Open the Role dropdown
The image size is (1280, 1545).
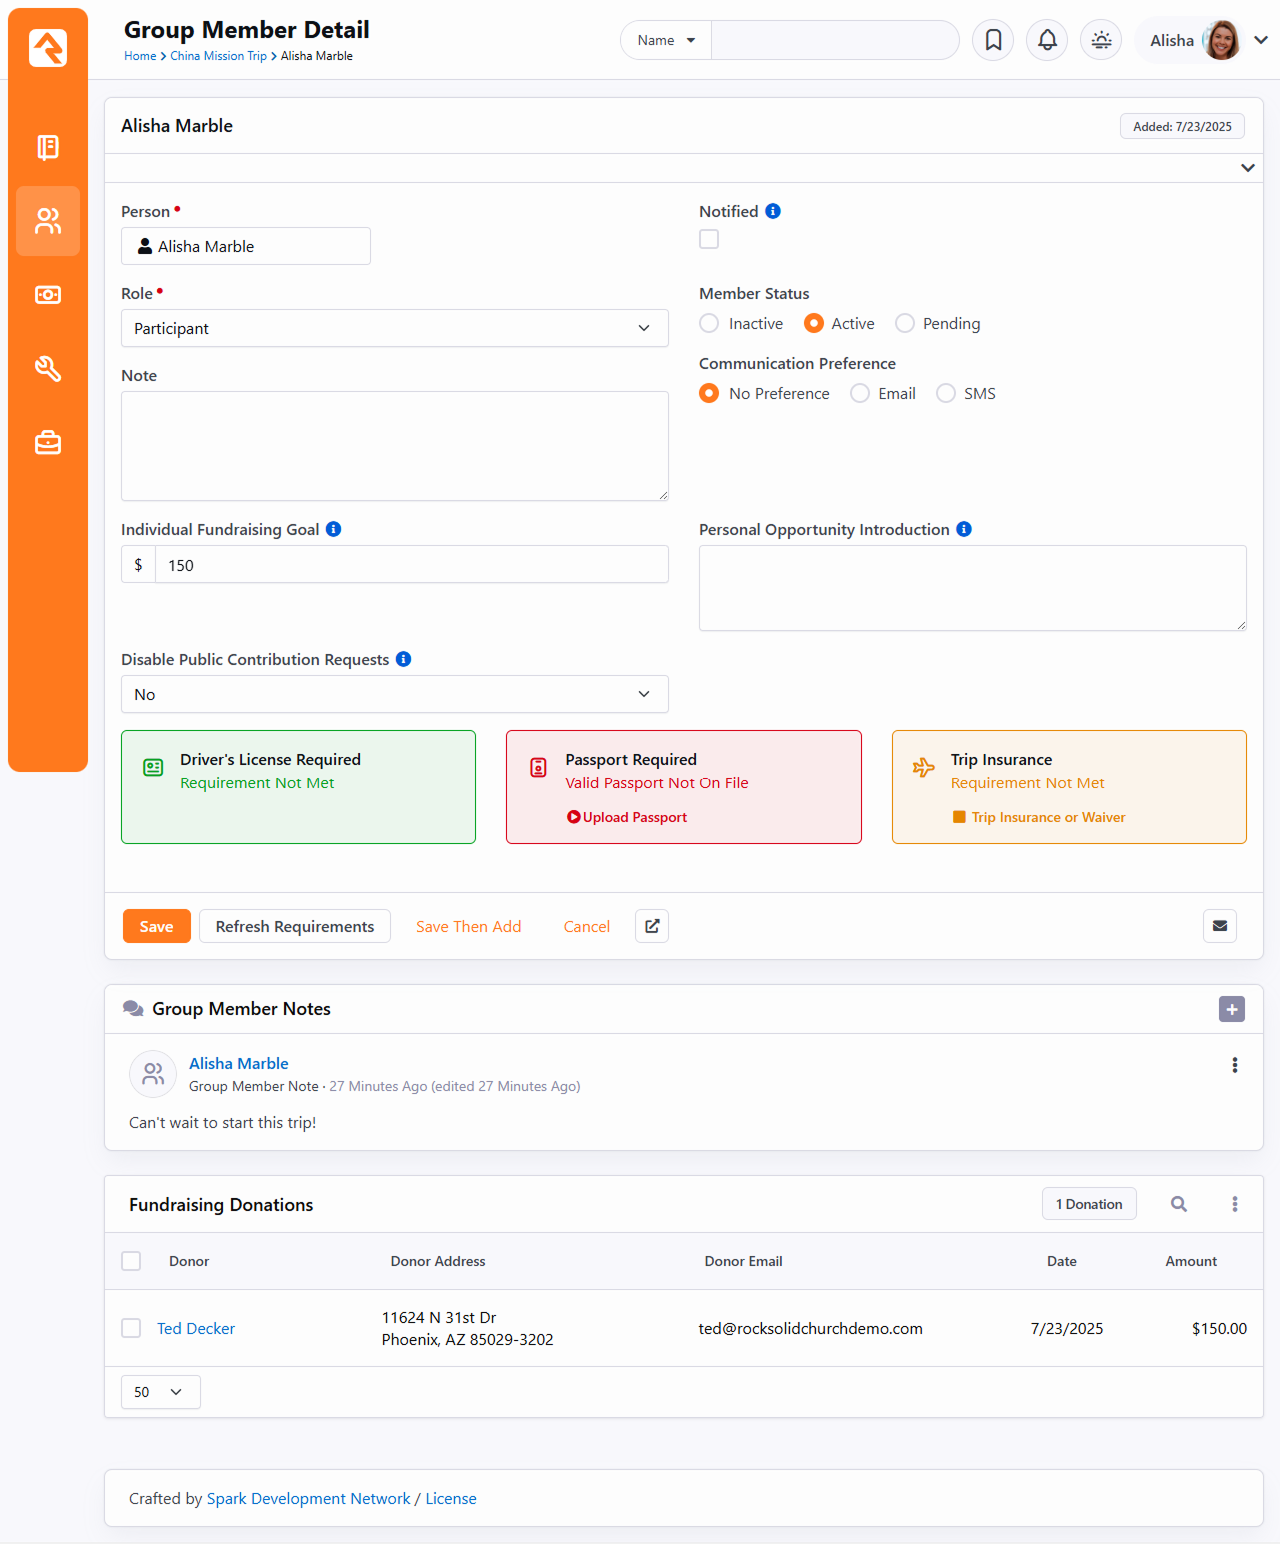[x=394, y=328]
